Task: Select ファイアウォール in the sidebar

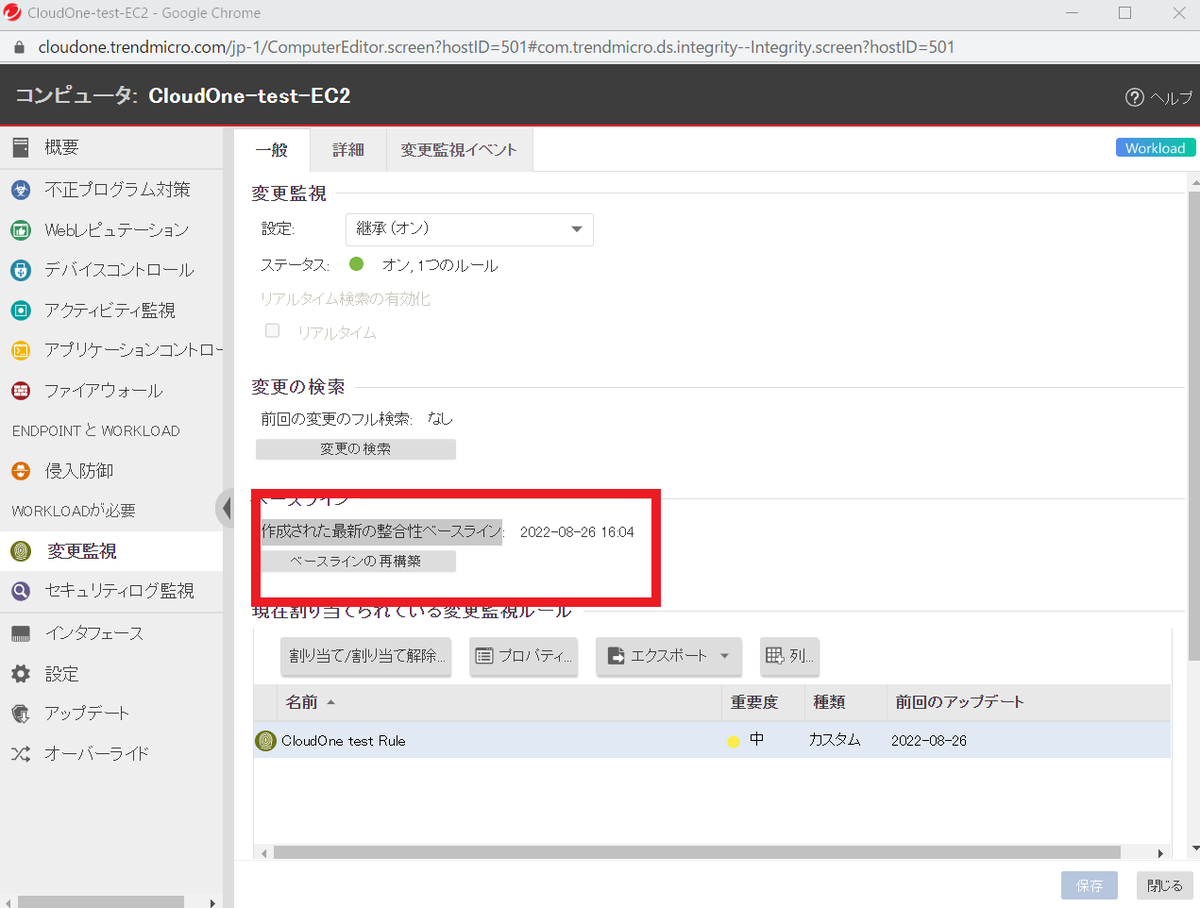Action: tap(111, 391)
